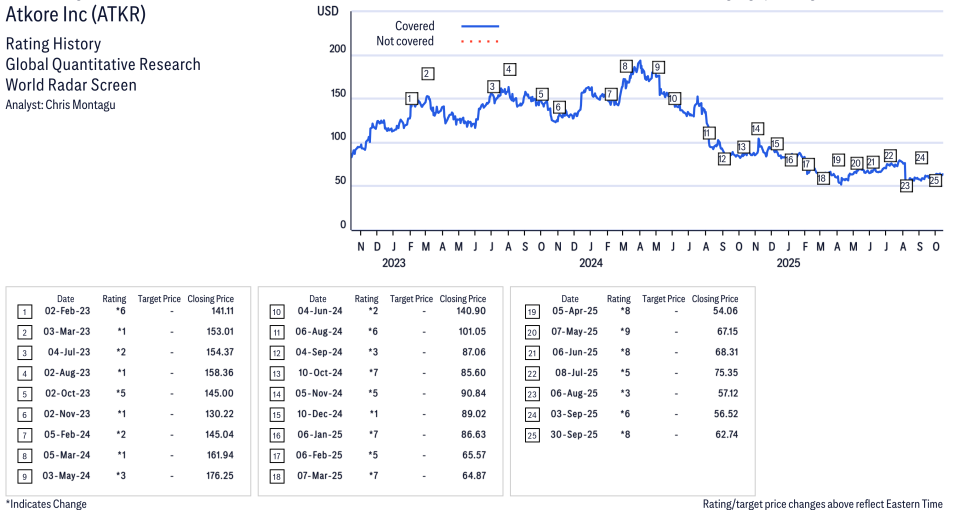This screenshot has height=510, width=954.
Task: Click the blue Covered legend line
Action: tap(480, 26)
